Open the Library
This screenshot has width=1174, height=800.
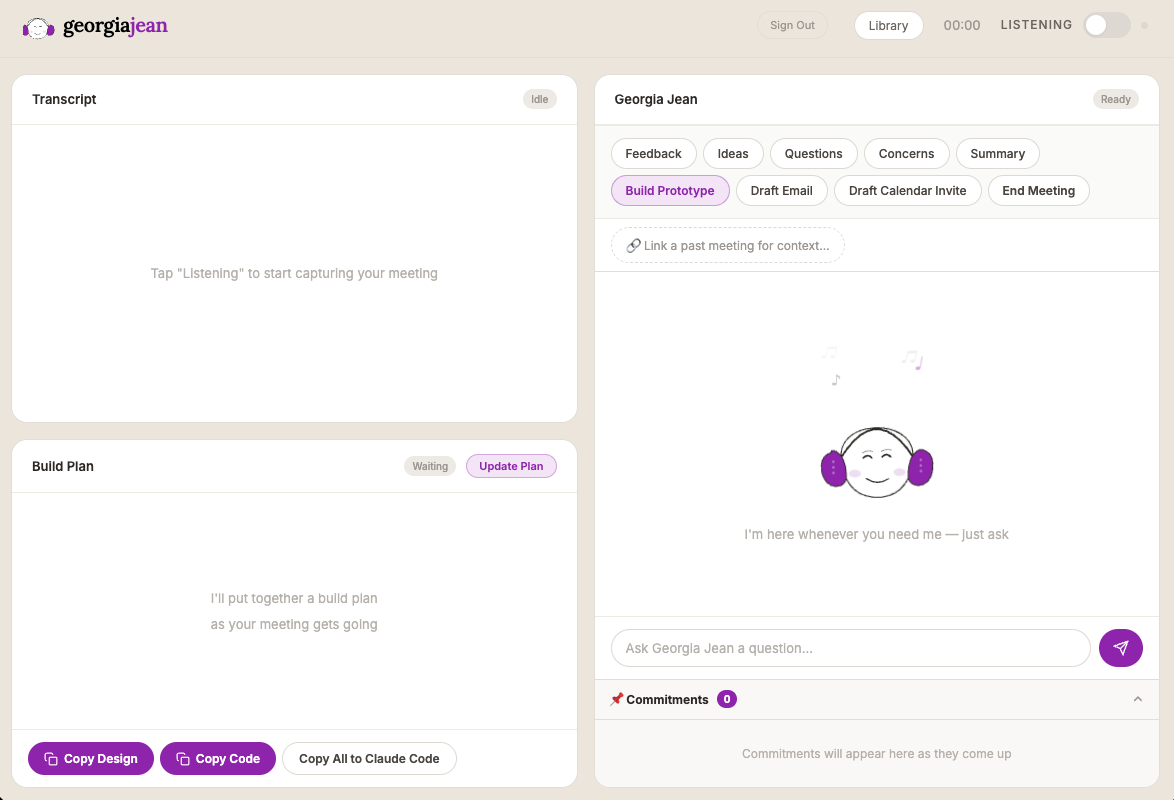tap(888, 25)
